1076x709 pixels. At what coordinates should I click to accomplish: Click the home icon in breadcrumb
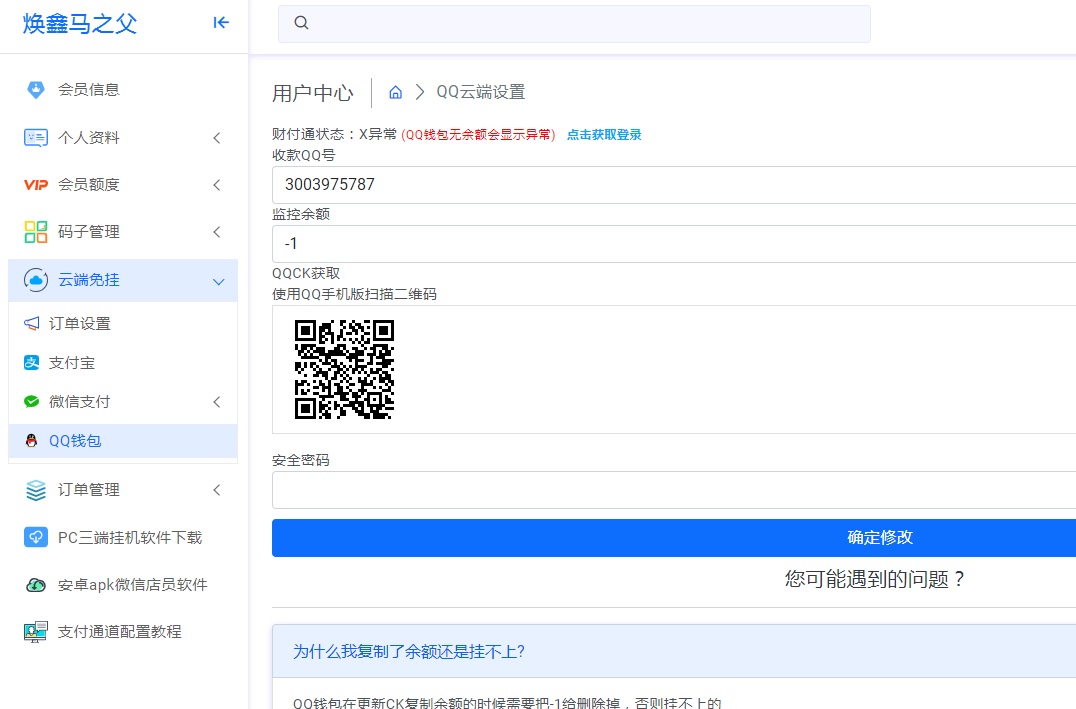396,93
